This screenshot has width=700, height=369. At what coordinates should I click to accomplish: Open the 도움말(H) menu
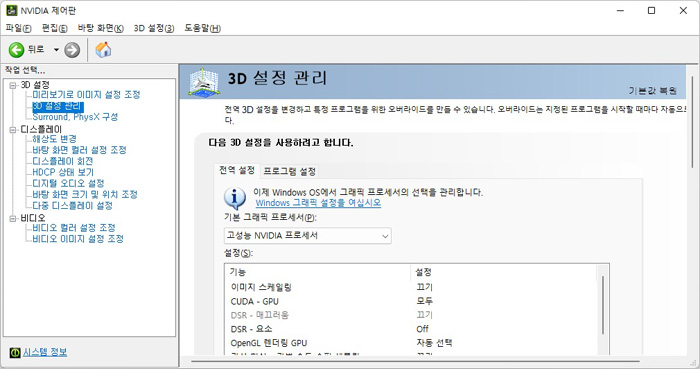click(202, 28)
